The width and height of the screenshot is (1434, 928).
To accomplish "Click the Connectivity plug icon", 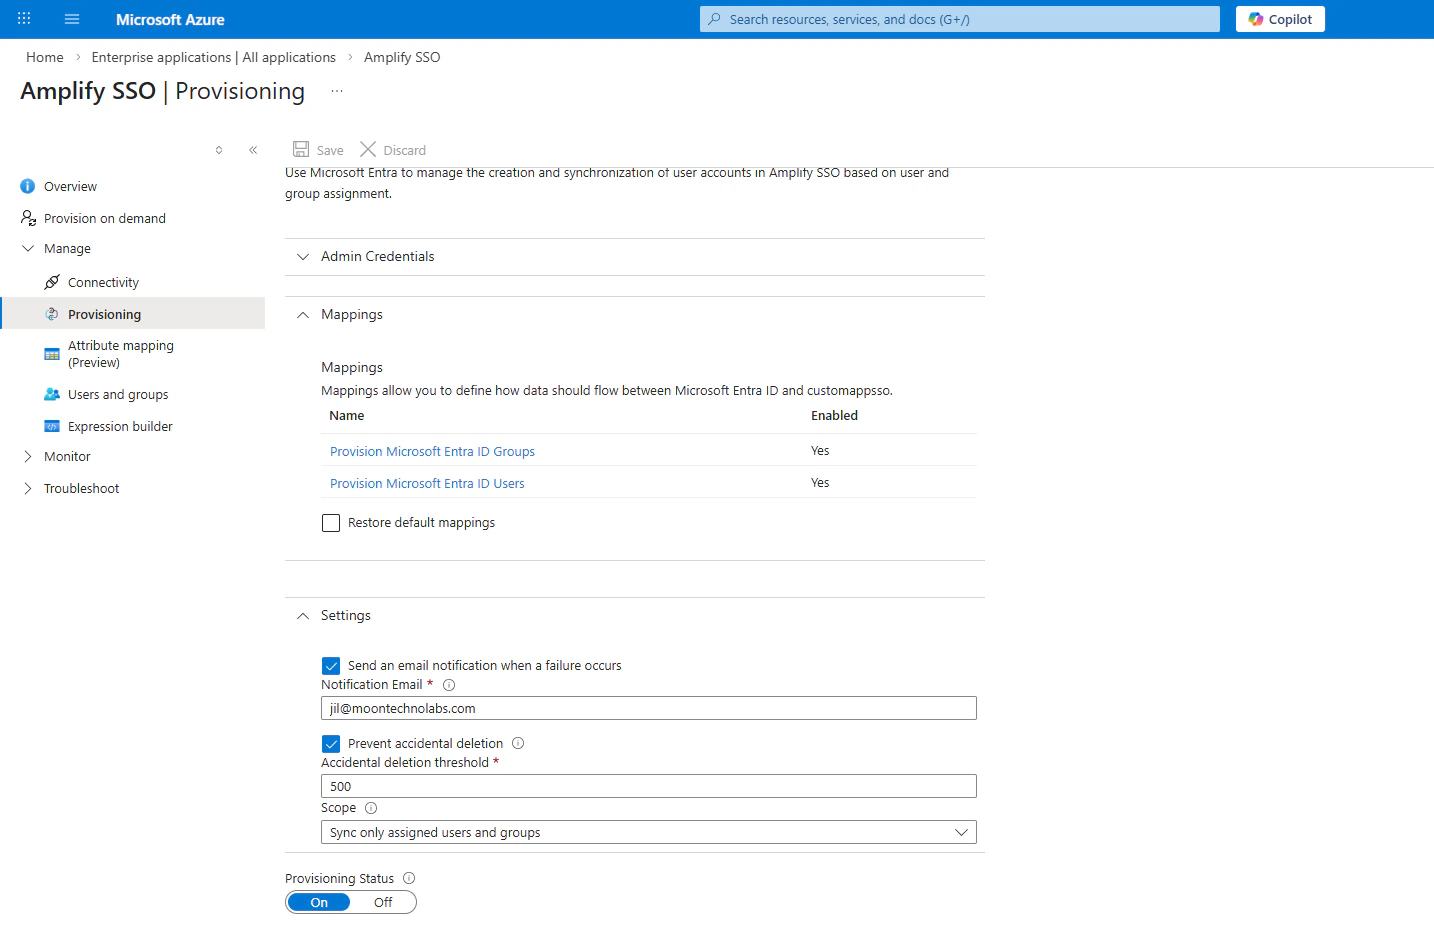I will tap(52, 282).
